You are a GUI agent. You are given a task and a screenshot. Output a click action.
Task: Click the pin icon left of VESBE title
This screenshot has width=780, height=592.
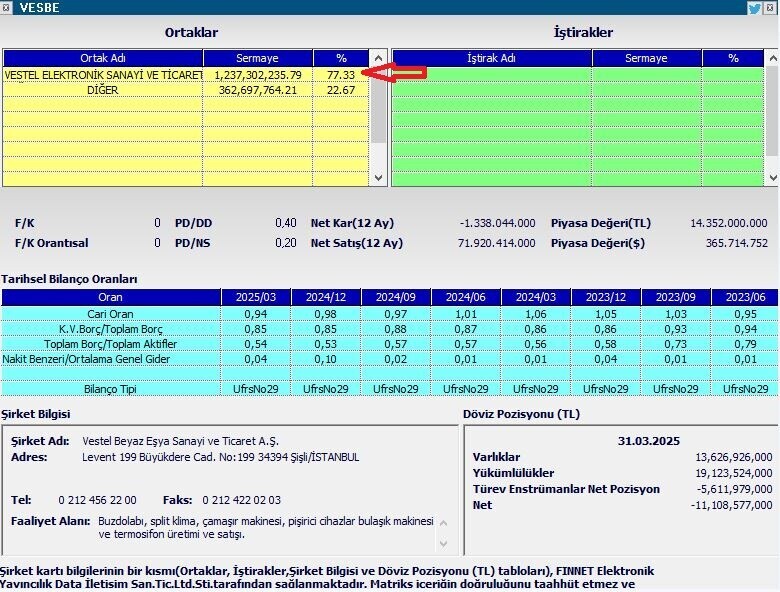click(x=5, y=7)
